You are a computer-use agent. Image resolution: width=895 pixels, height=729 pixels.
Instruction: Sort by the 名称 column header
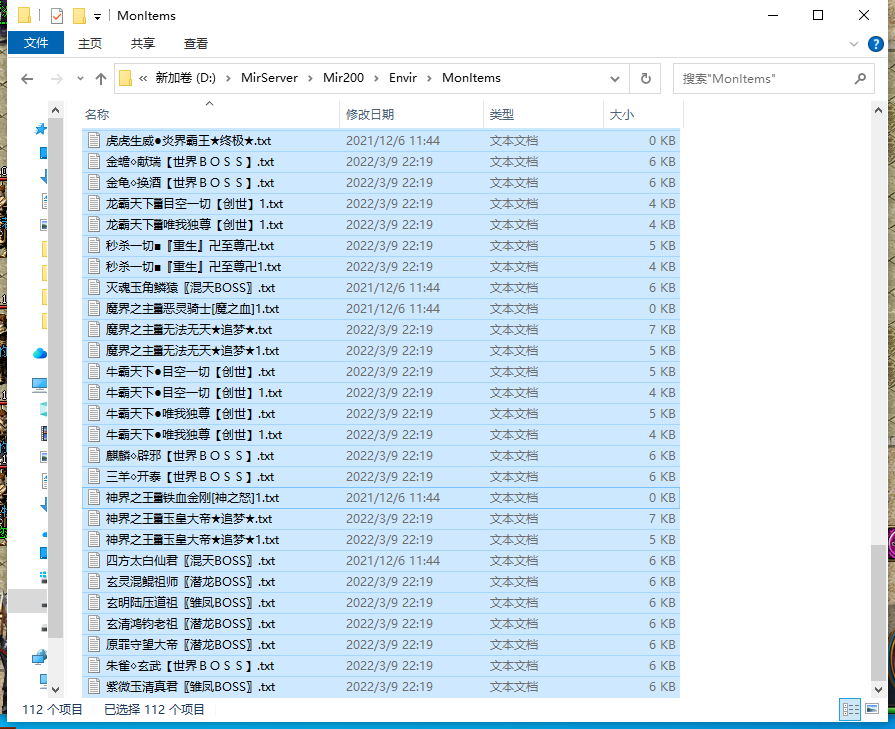(210, 114)
